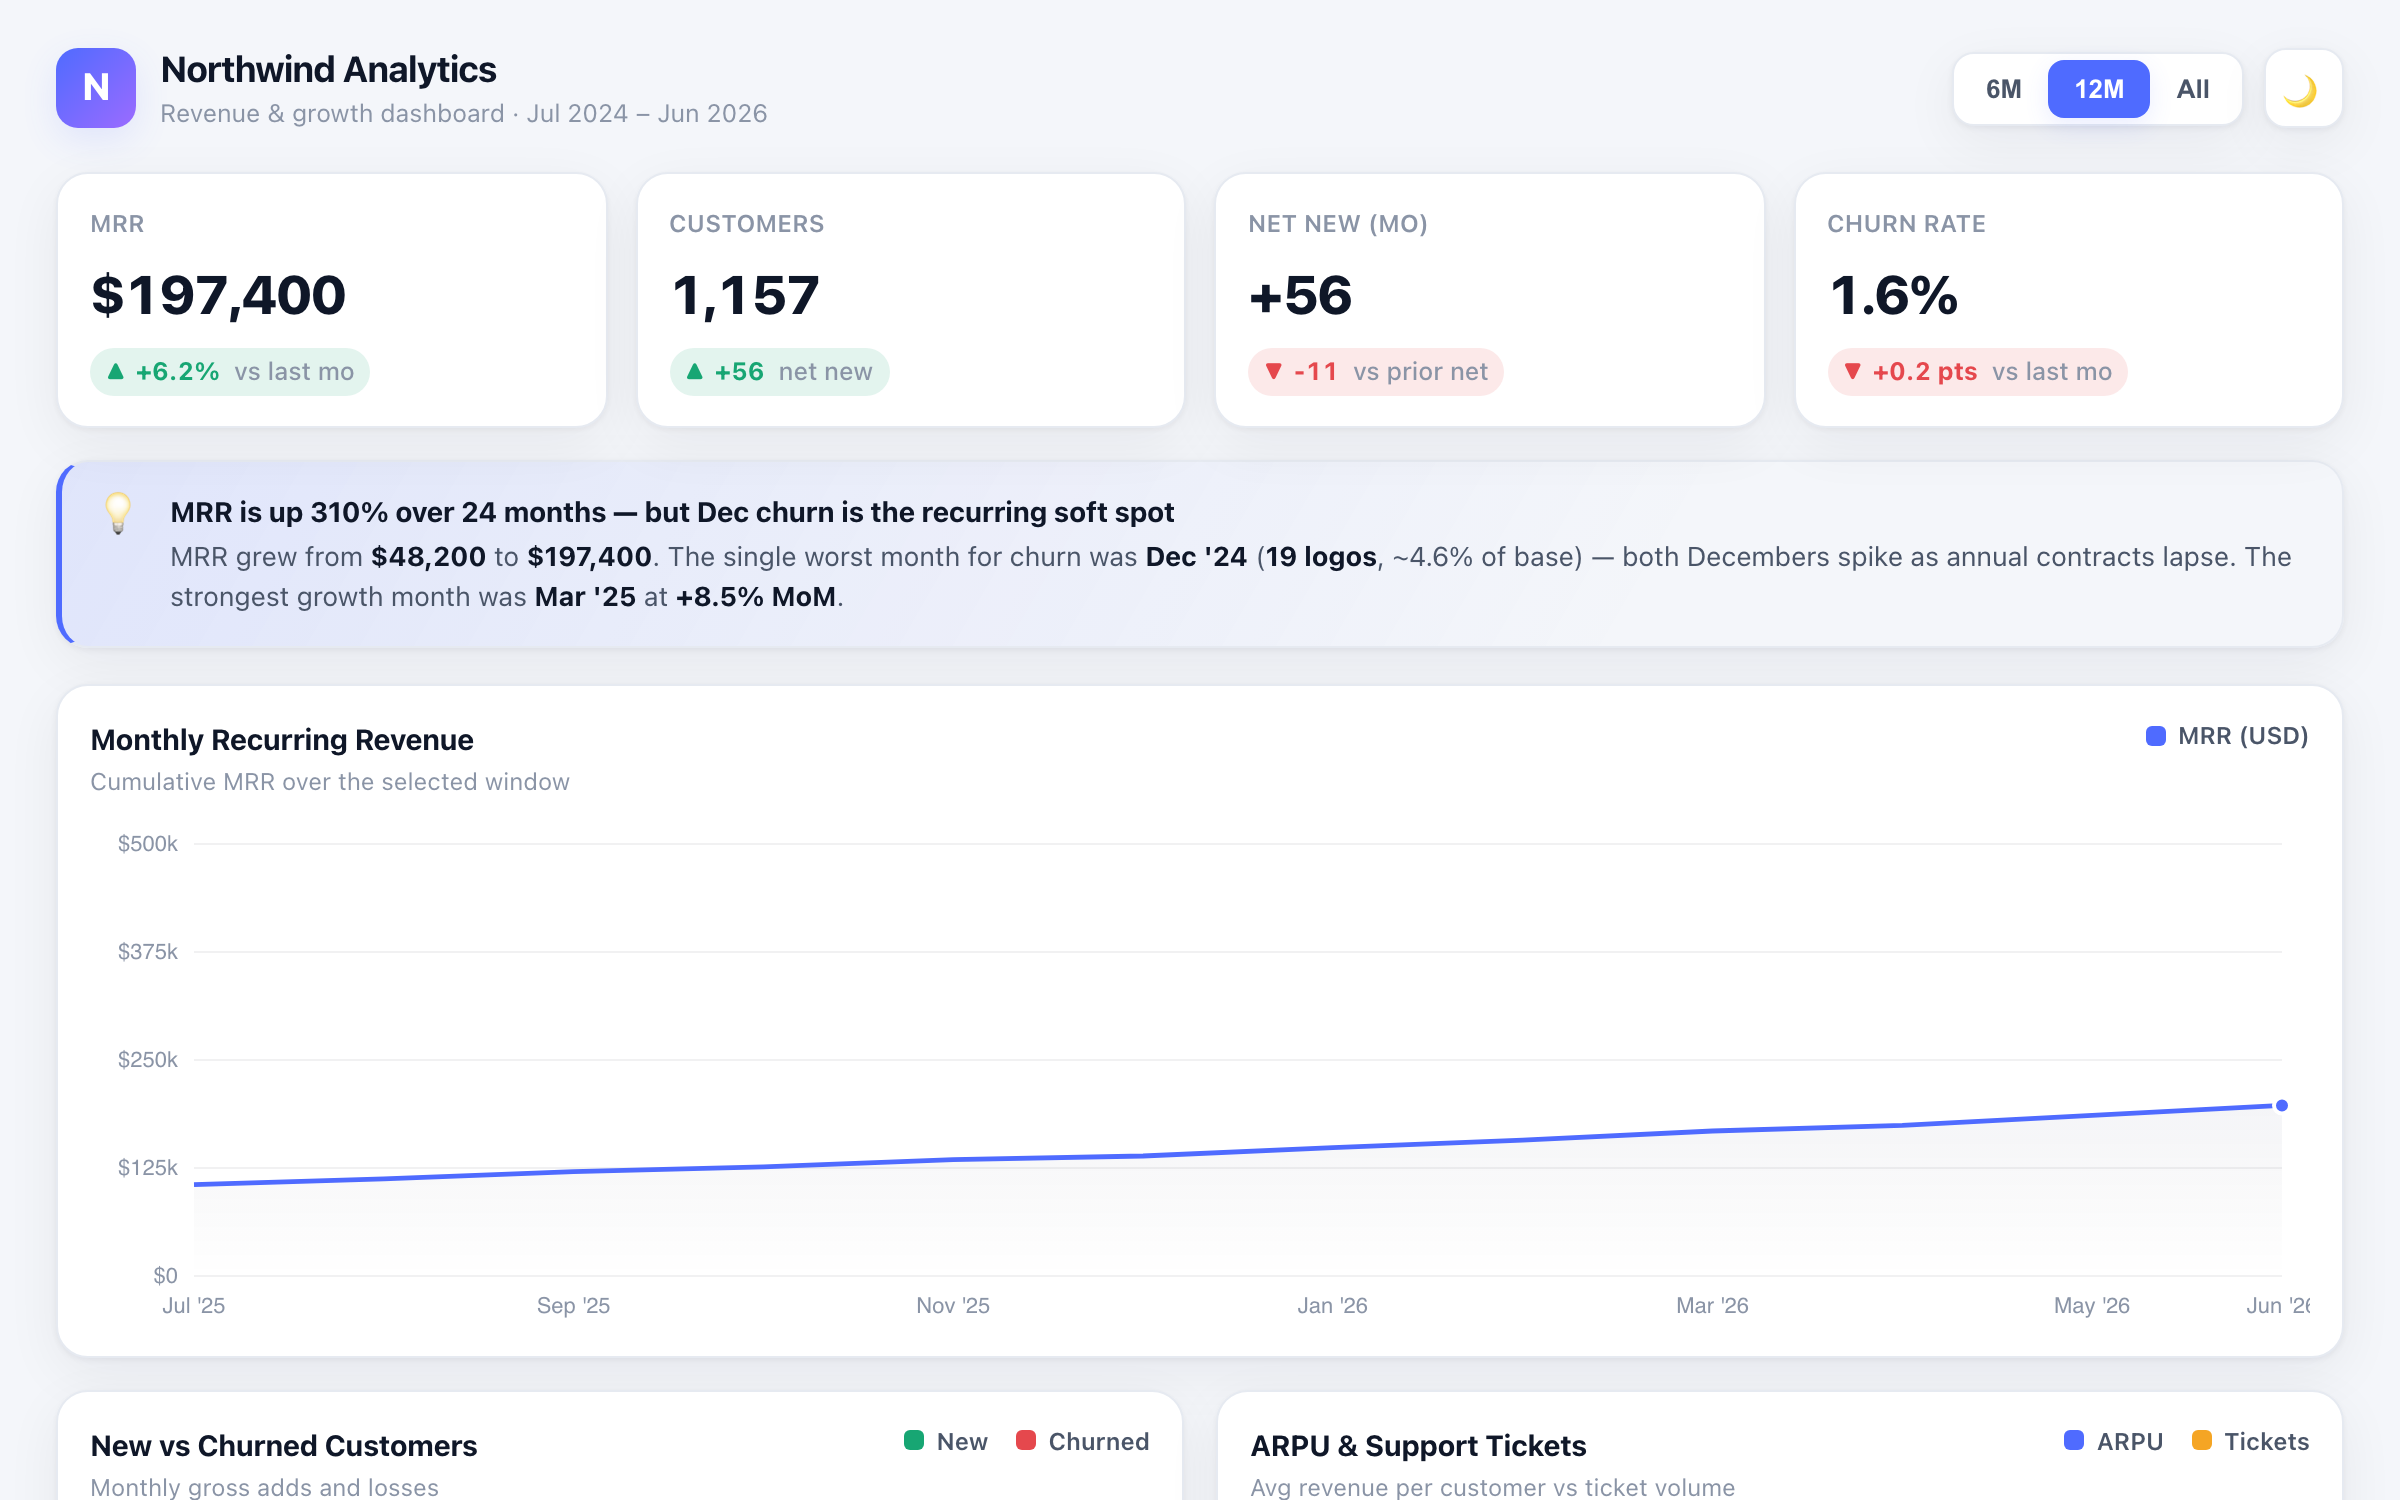The width and height of the screenshot is (2400, 1500).
Task: Click the Northwind 'N' logo icon
Action: pyautogui.click(x=96, y=88)
